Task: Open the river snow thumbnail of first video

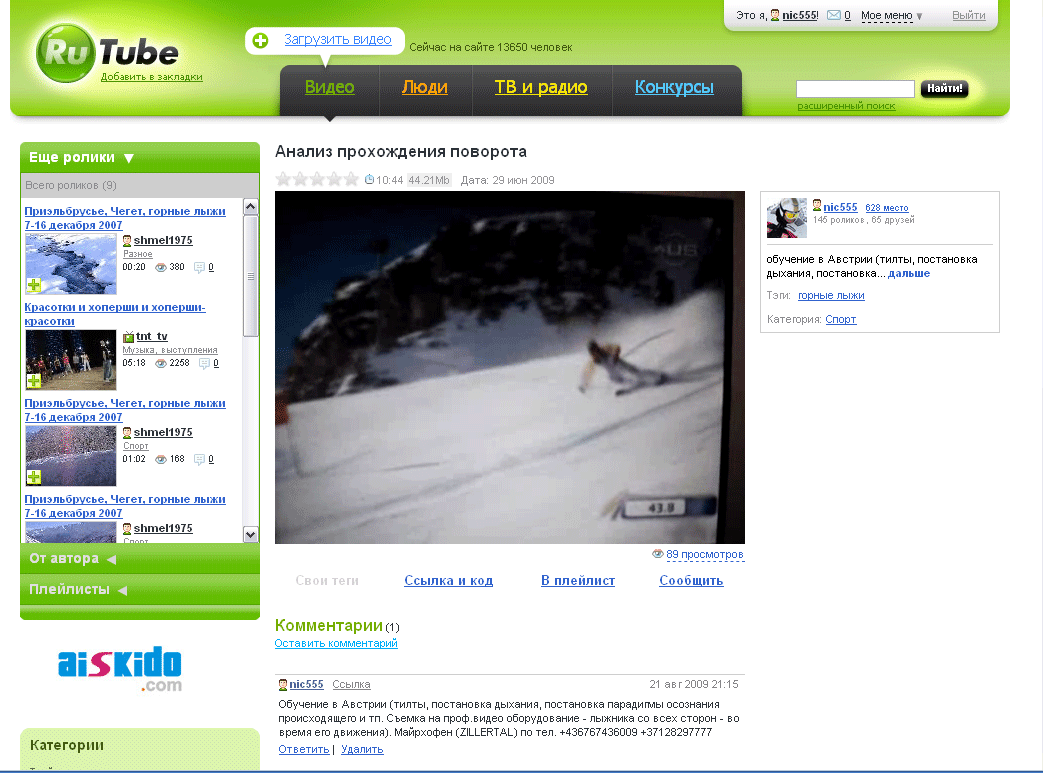Action: tap(71, 264)
